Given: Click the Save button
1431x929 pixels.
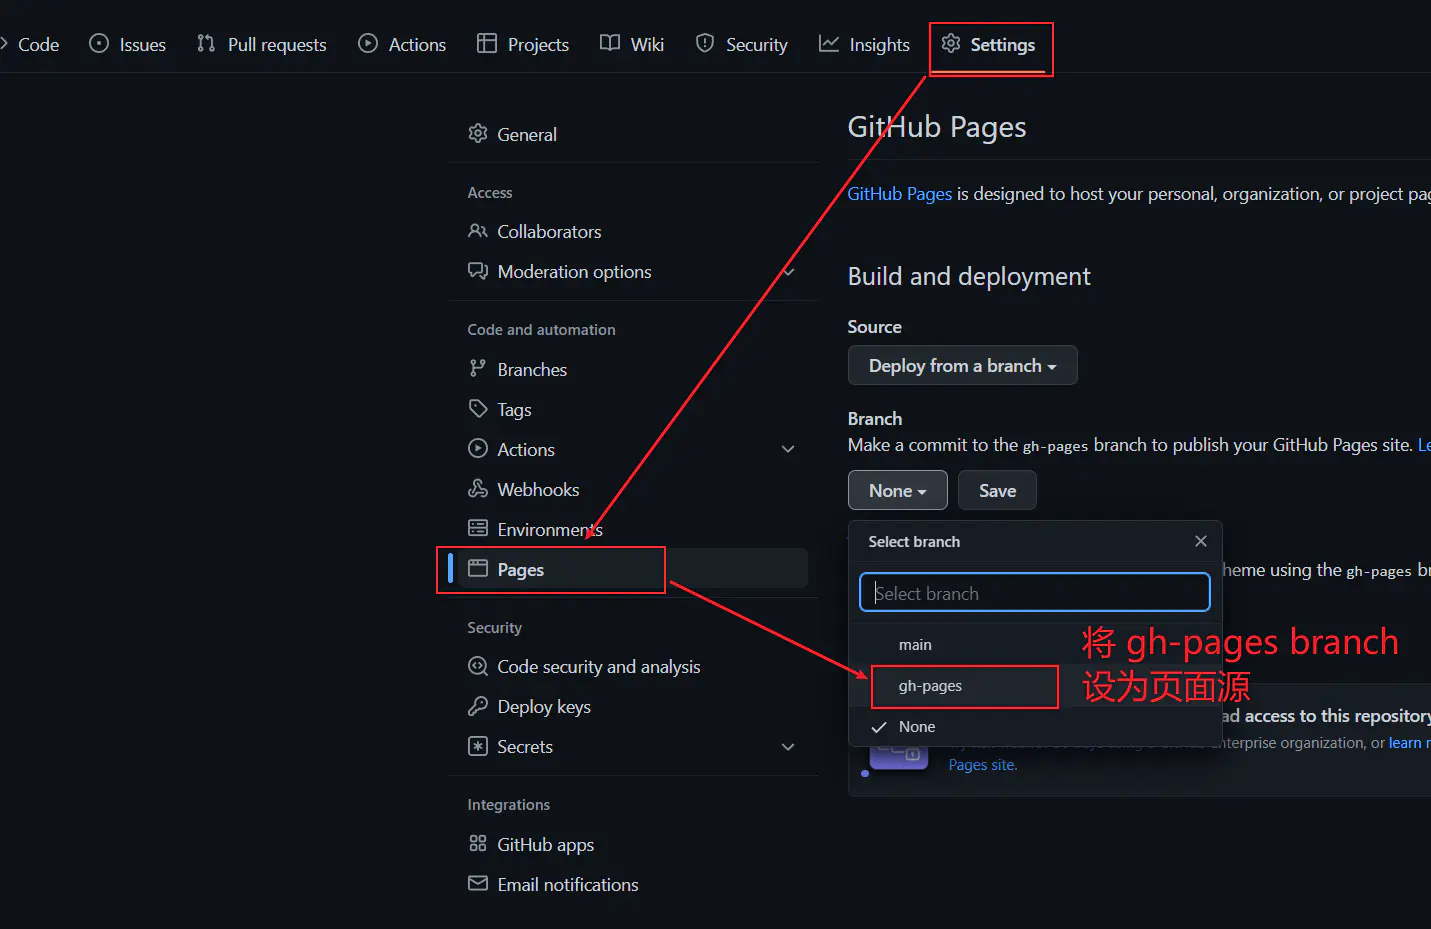Looking at the screenshot, I should [997, 491].
